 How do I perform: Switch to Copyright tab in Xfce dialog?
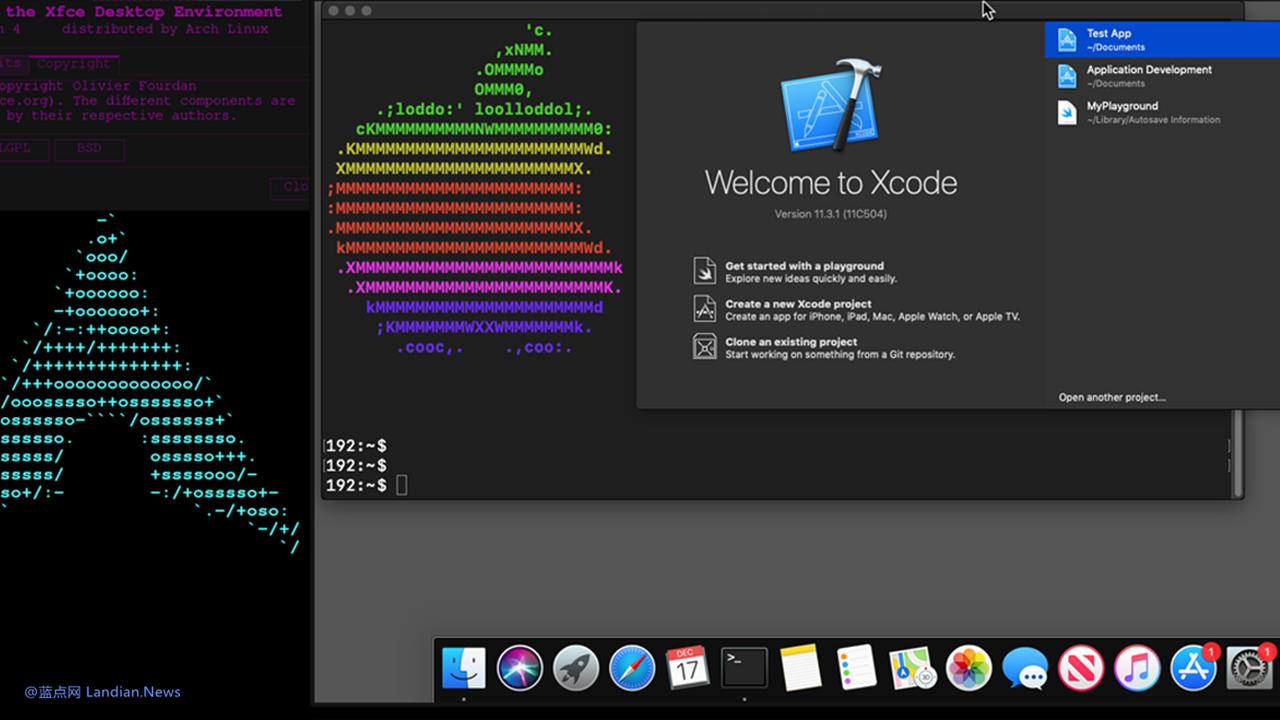[x=75, y=64]
